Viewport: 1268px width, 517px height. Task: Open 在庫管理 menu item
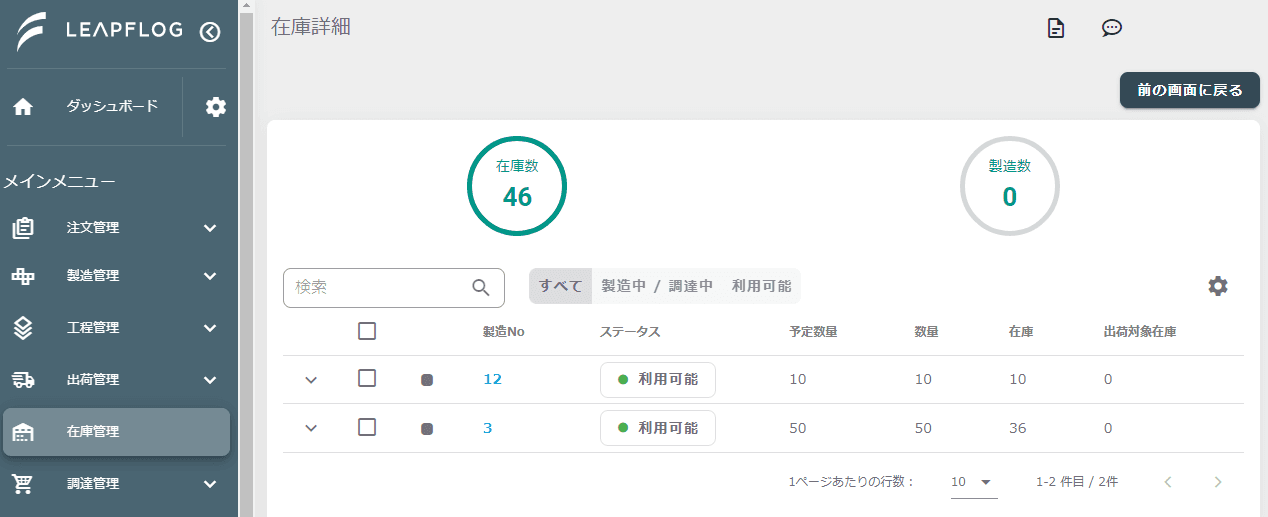[116, 432]
